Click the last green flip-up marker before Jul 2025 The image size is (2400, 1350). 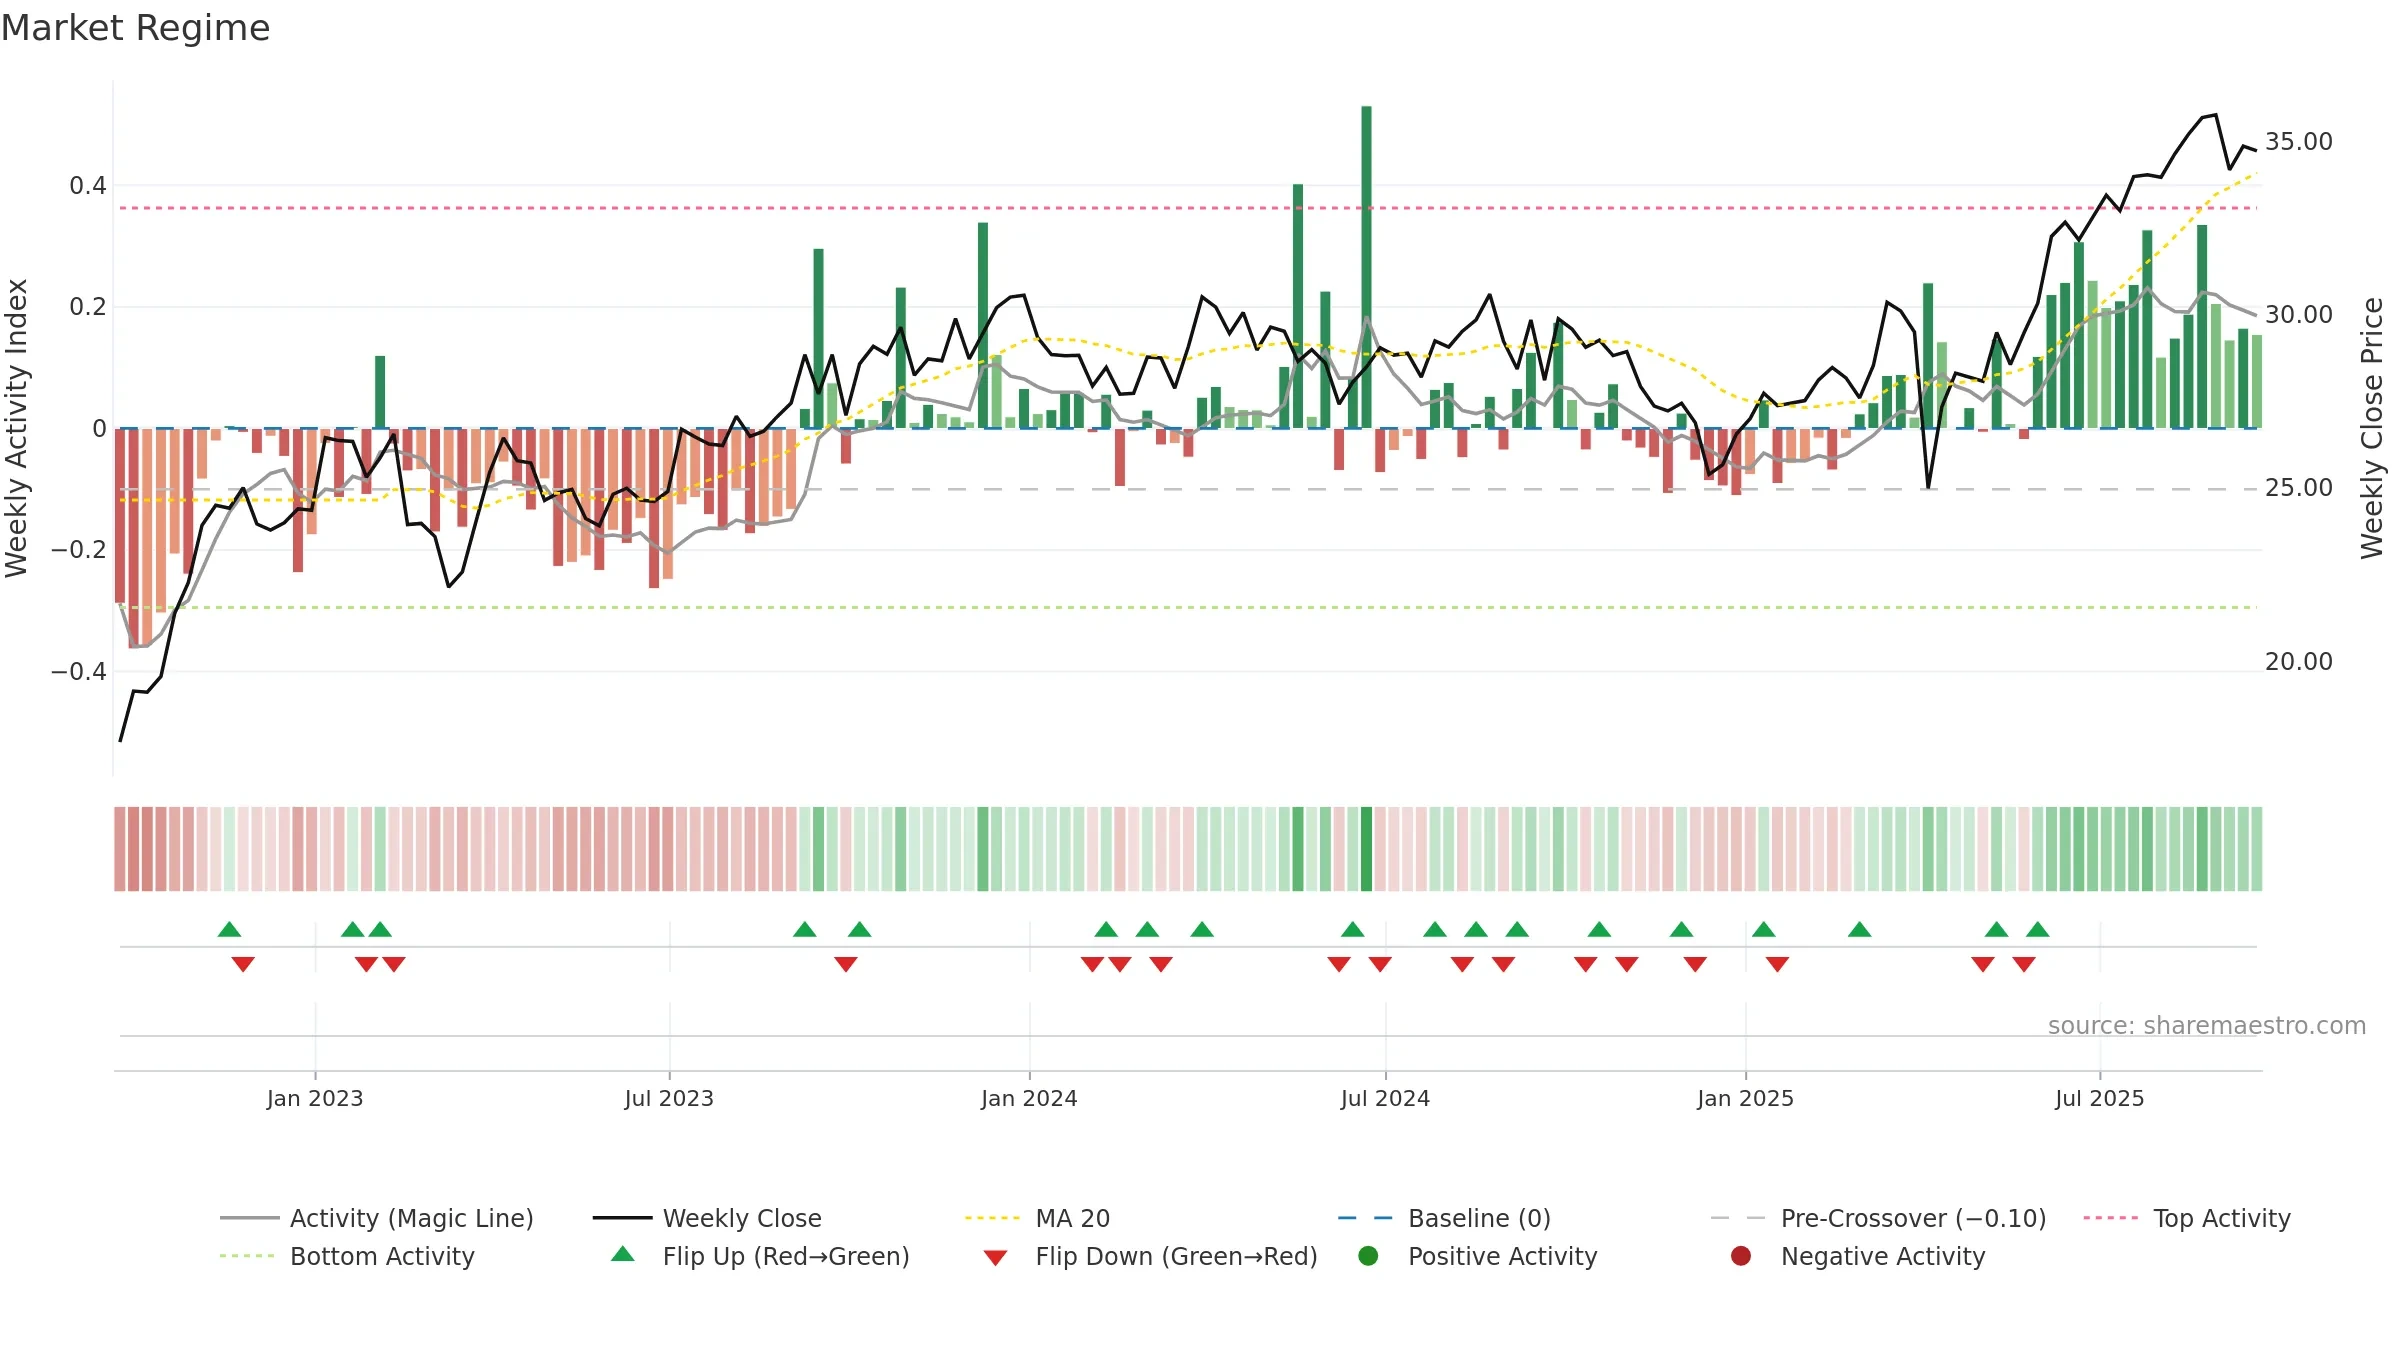(2038, 929)
